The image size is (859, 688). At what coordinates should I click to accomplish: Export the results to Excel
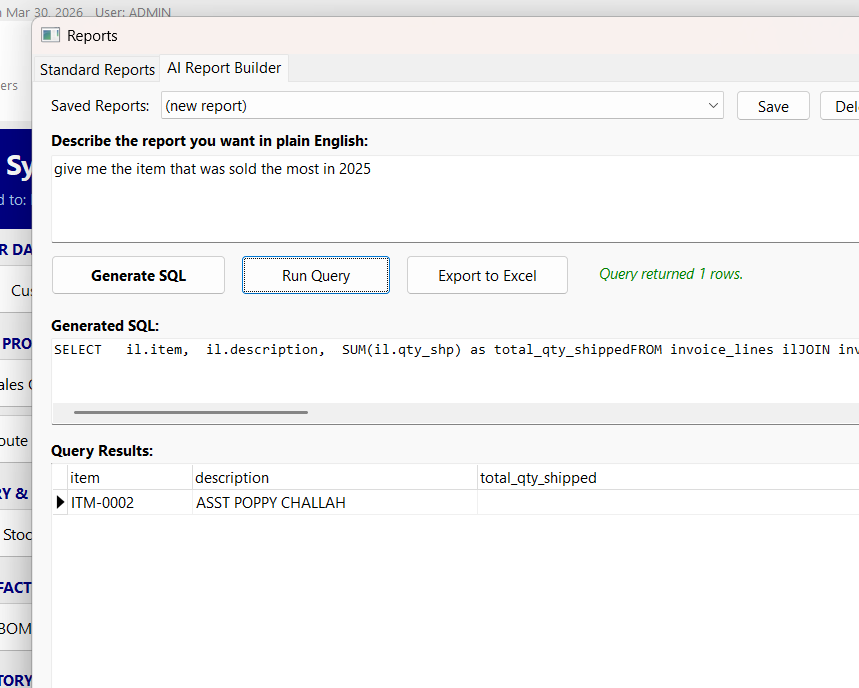487,274
